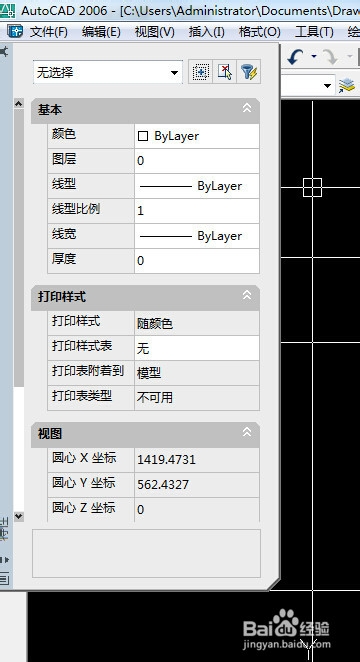Click the 线型 ByLayer value

(x=197, y=186)
